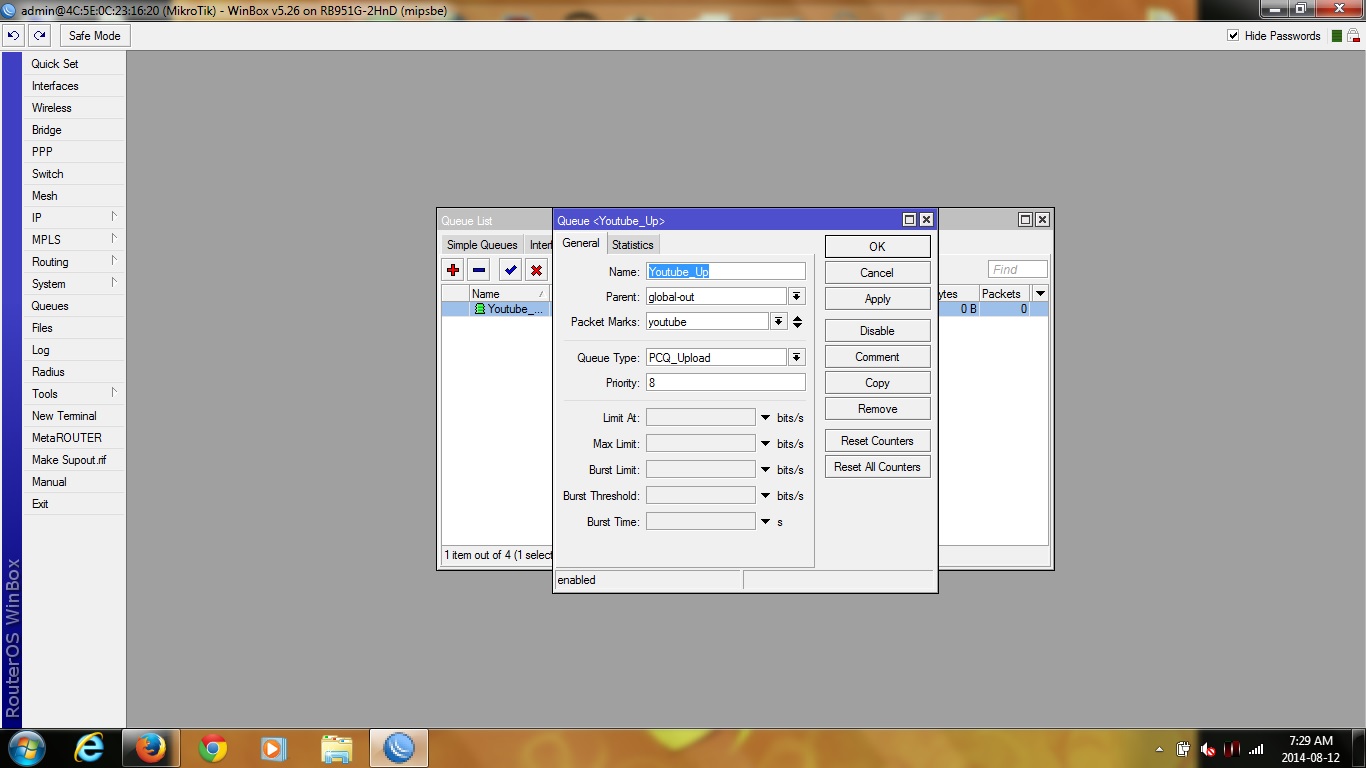Click red plus to add queue

click(x=453, y=270)
